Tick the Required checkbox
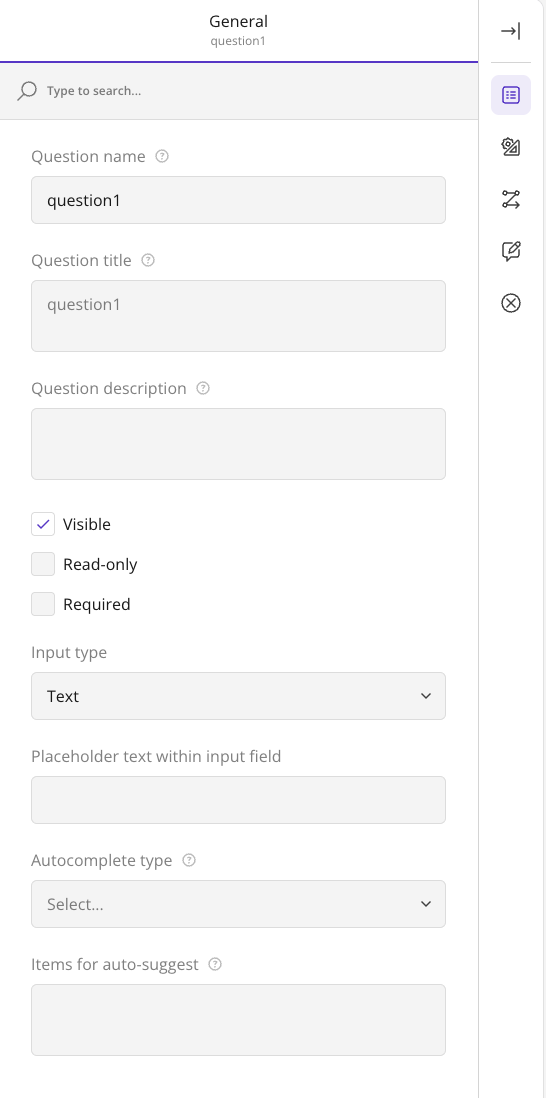This screenshot has height=1098, width=546. [43, 604]
